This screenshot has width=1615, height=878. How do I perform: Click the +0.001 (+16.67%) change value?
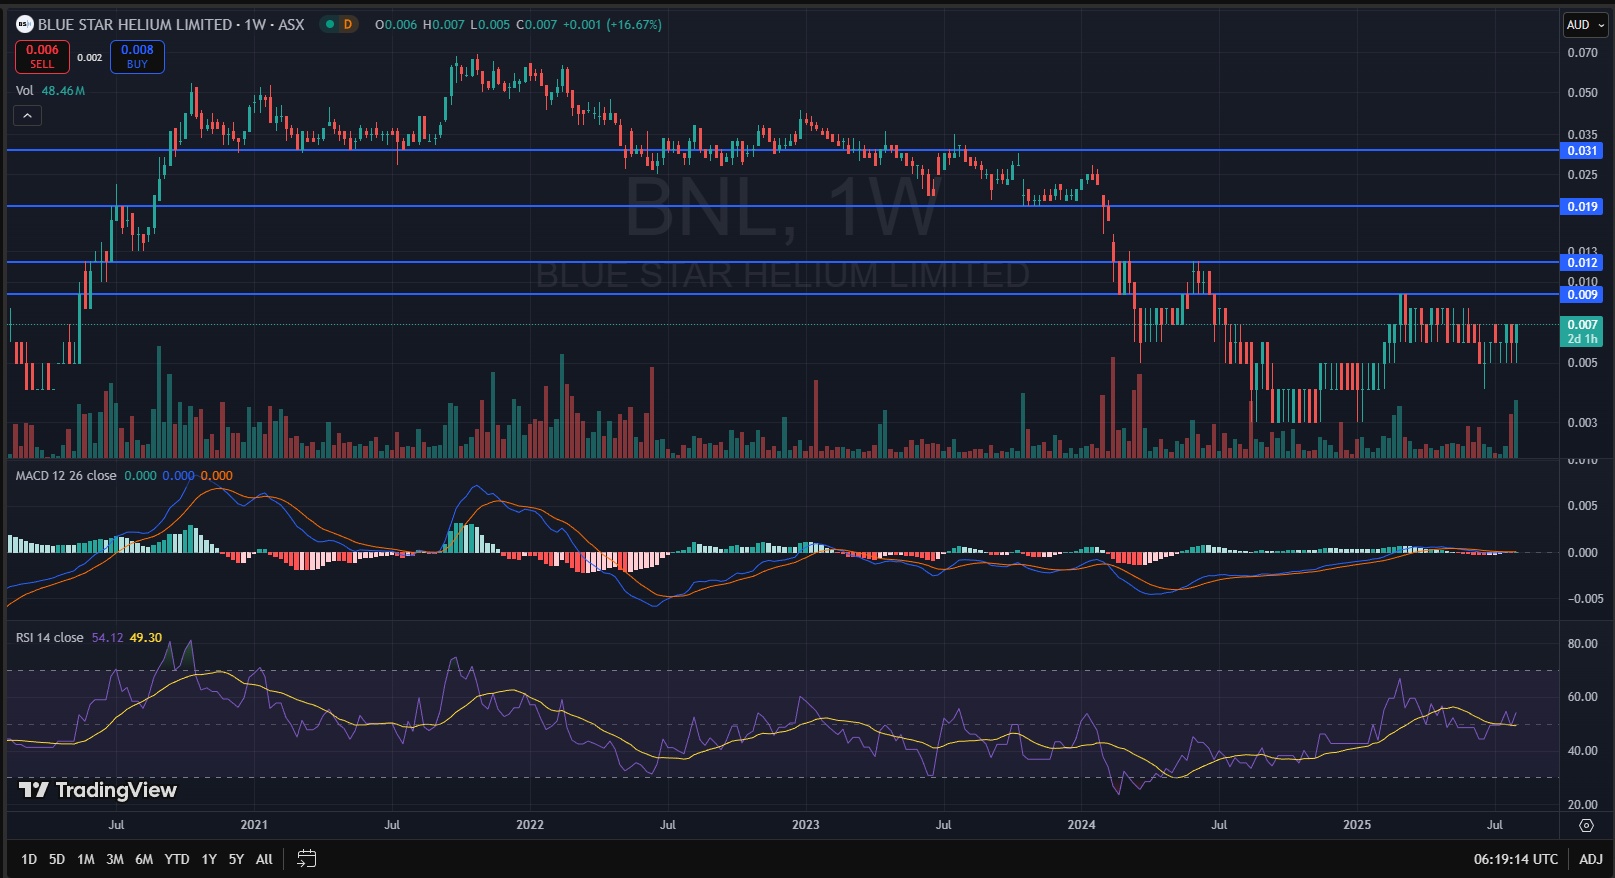click(612, 24)
